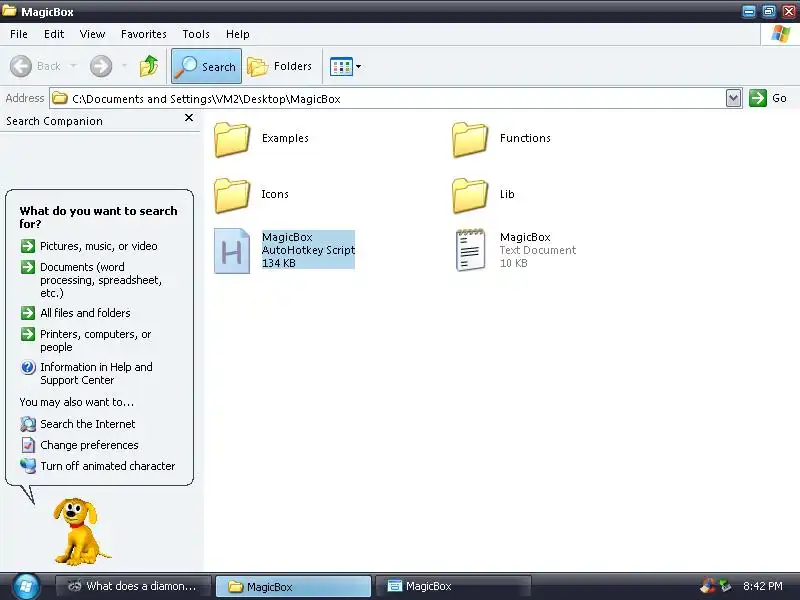Click the green arrow beside All files and folders
800x600 pixels.
click(28, 313)
